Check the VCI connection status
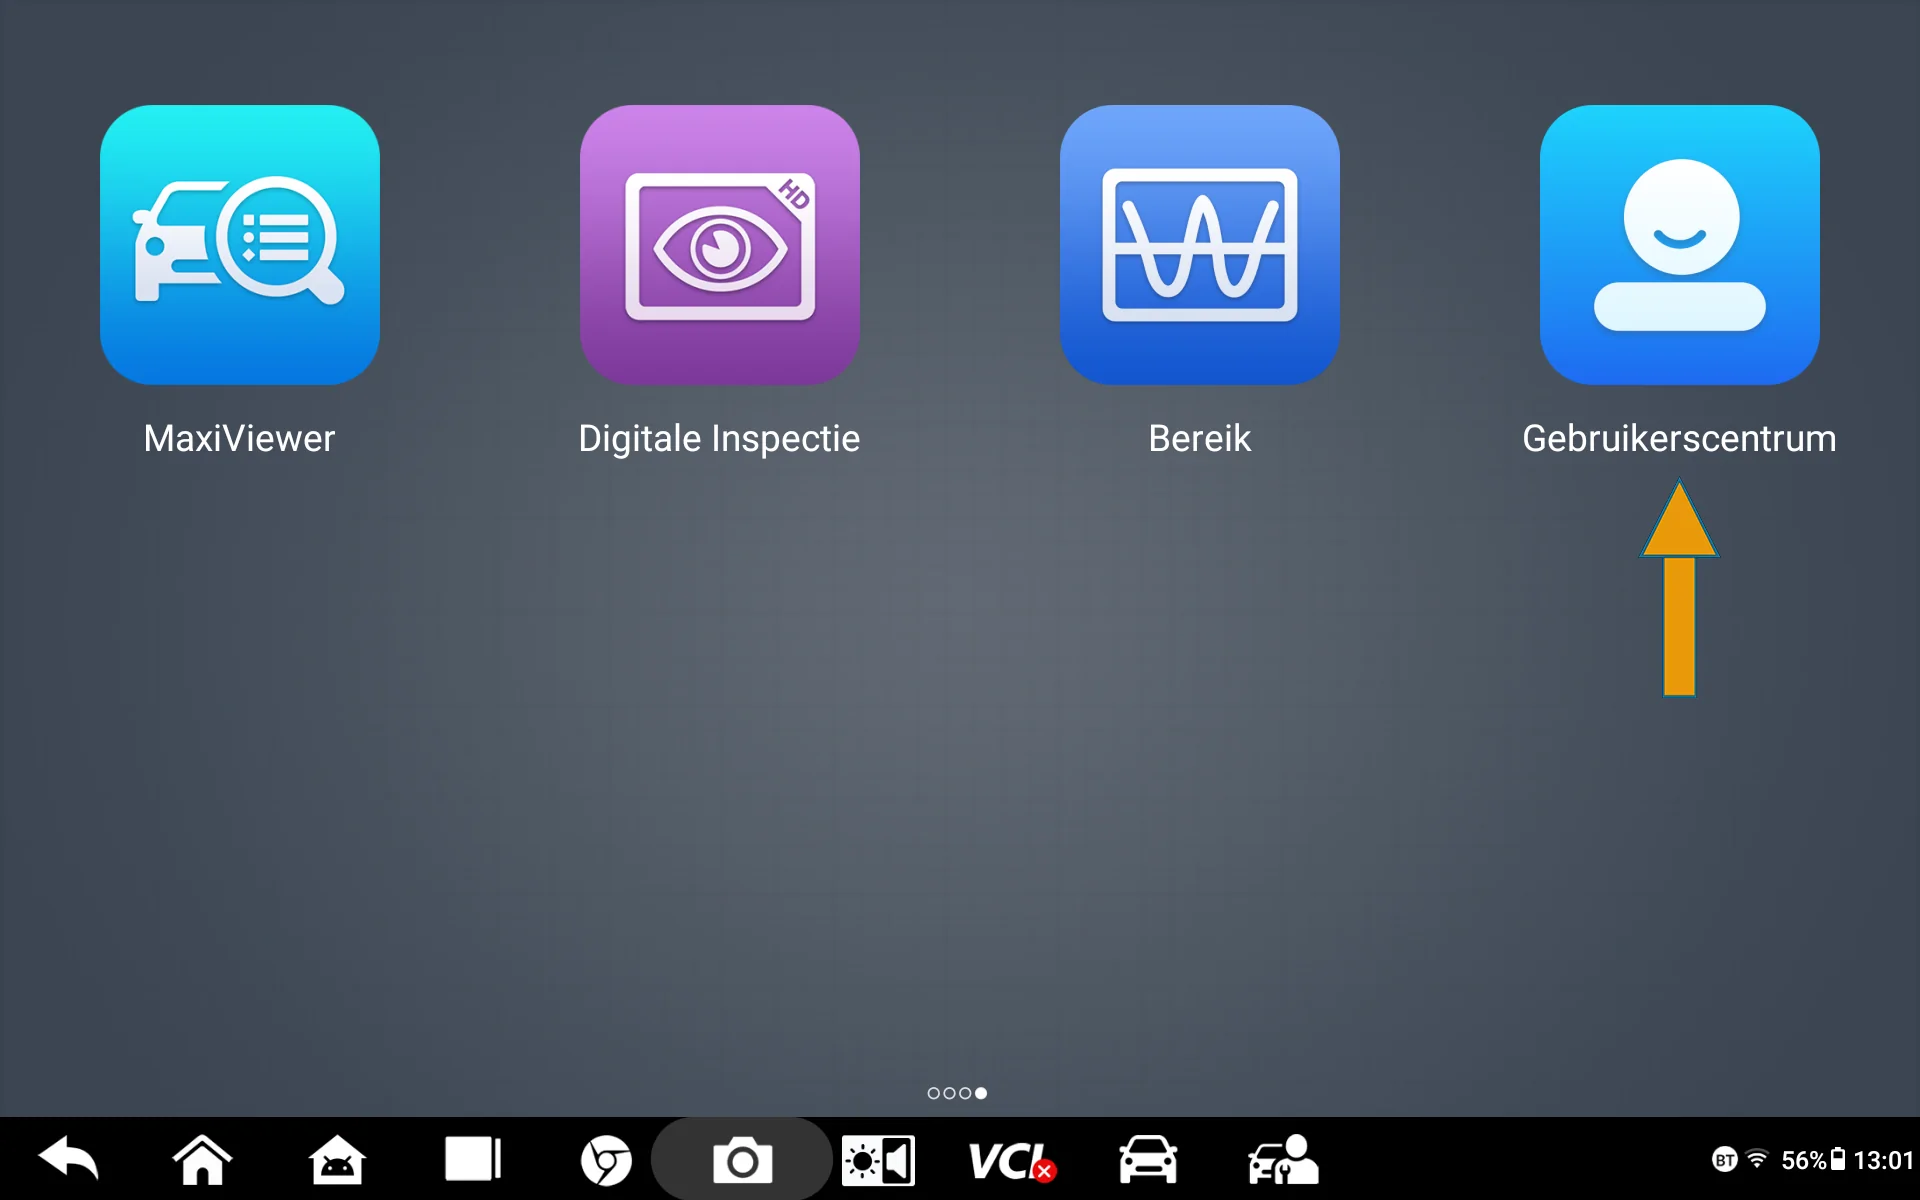This screenshot has width=1920, height=1200. click(x=1012, y=1161)
